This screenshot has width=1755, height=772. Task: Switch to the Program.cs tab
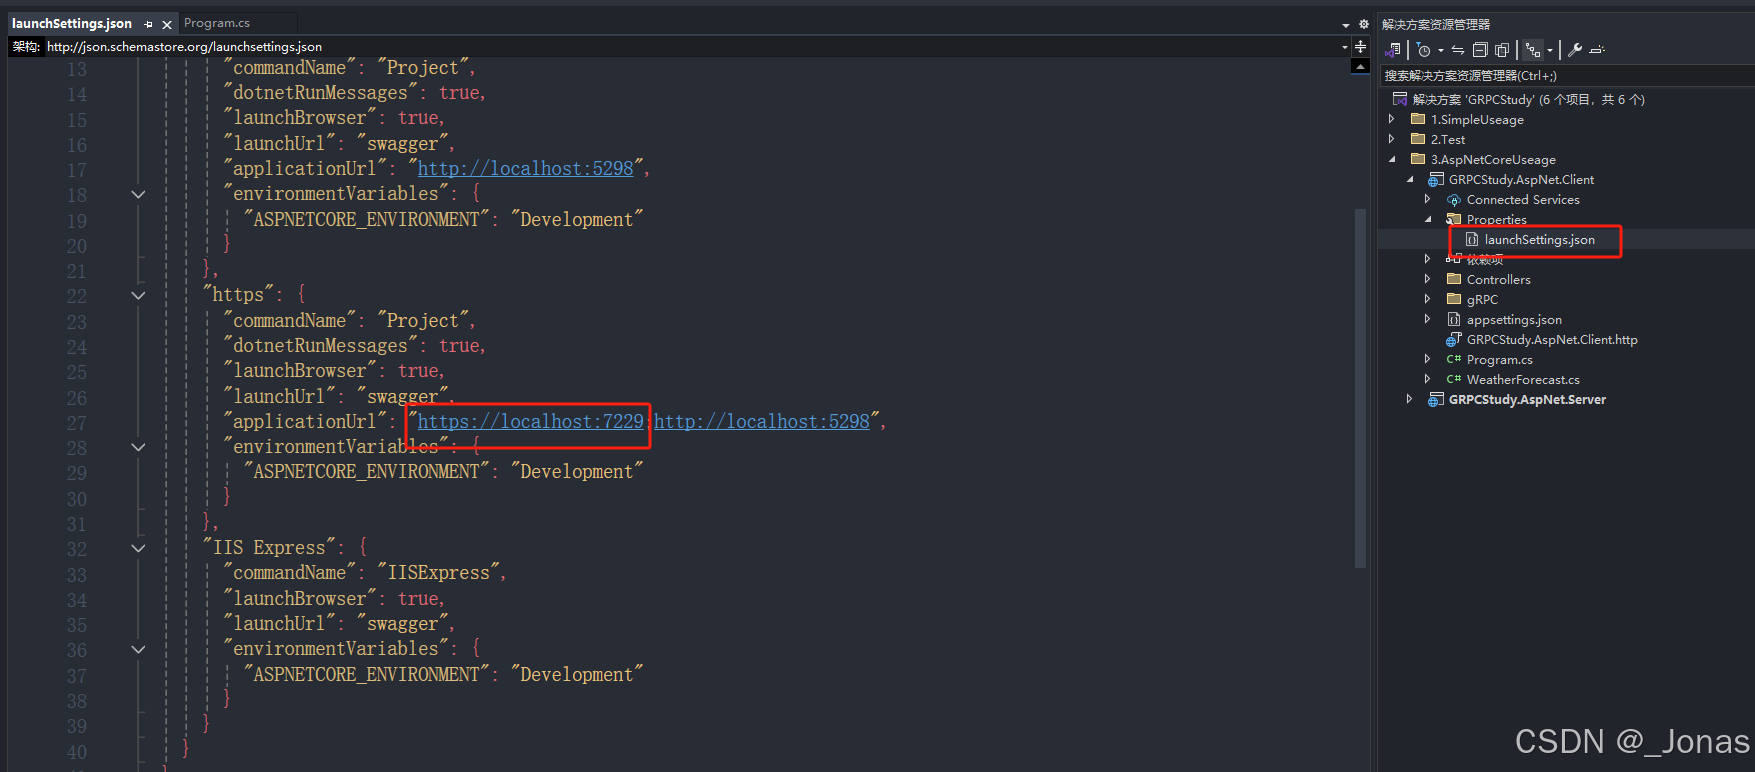click(x=217, y=23)
